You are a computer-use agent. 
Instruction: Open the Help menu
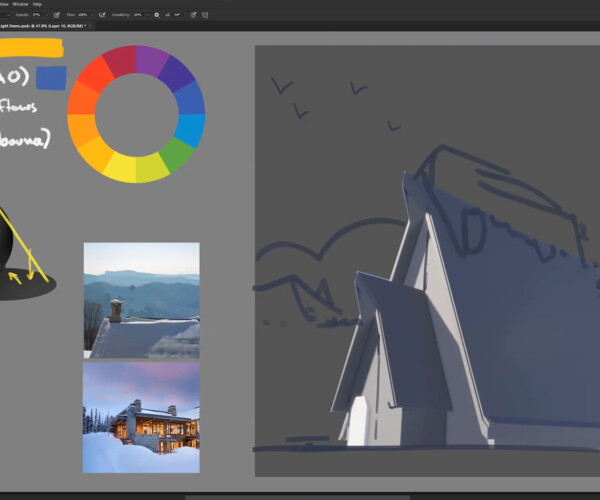[x=37, y=4]
